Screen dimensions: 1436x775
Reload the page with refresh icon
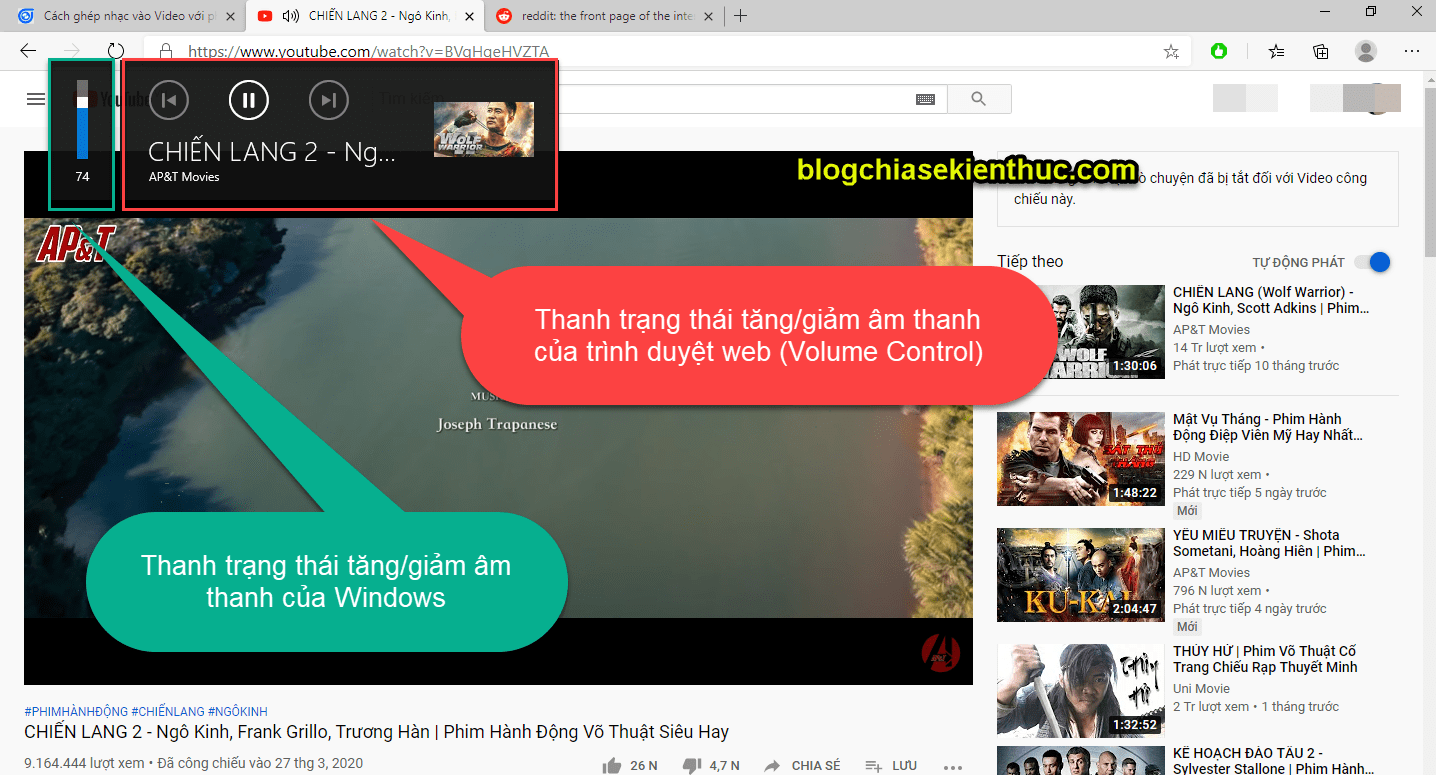tap(116, 51)
